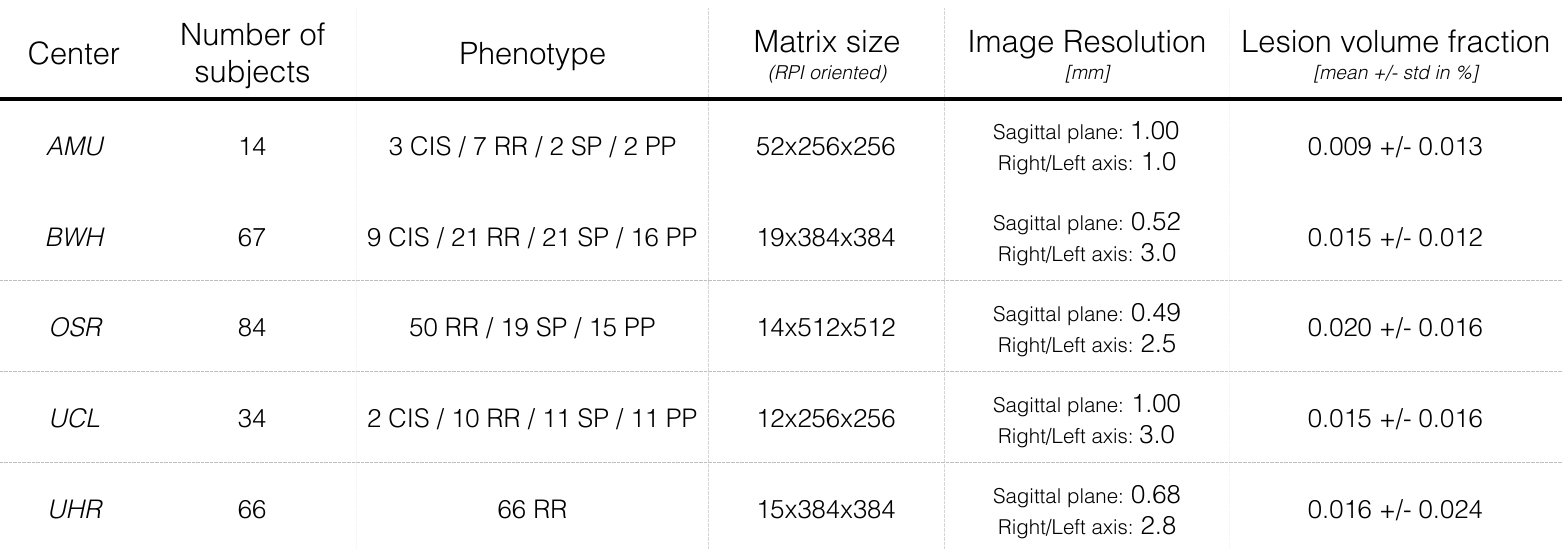Select the UHR center cell

(73, 510)
